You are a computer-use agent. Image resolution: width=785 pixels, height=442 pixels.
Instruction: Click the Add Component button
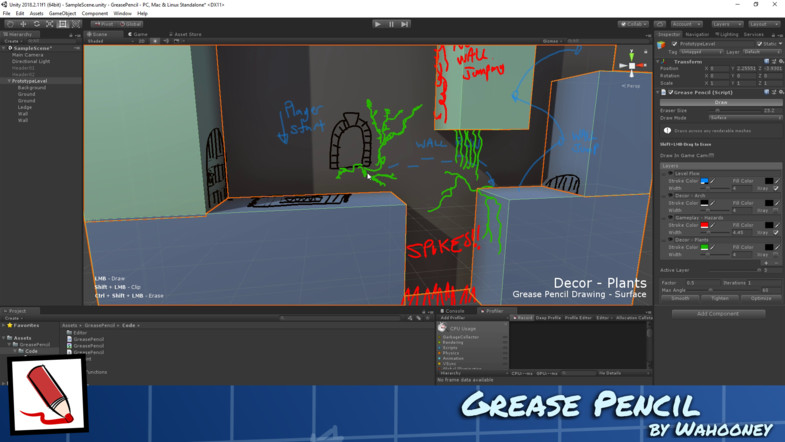pos(718,314)
